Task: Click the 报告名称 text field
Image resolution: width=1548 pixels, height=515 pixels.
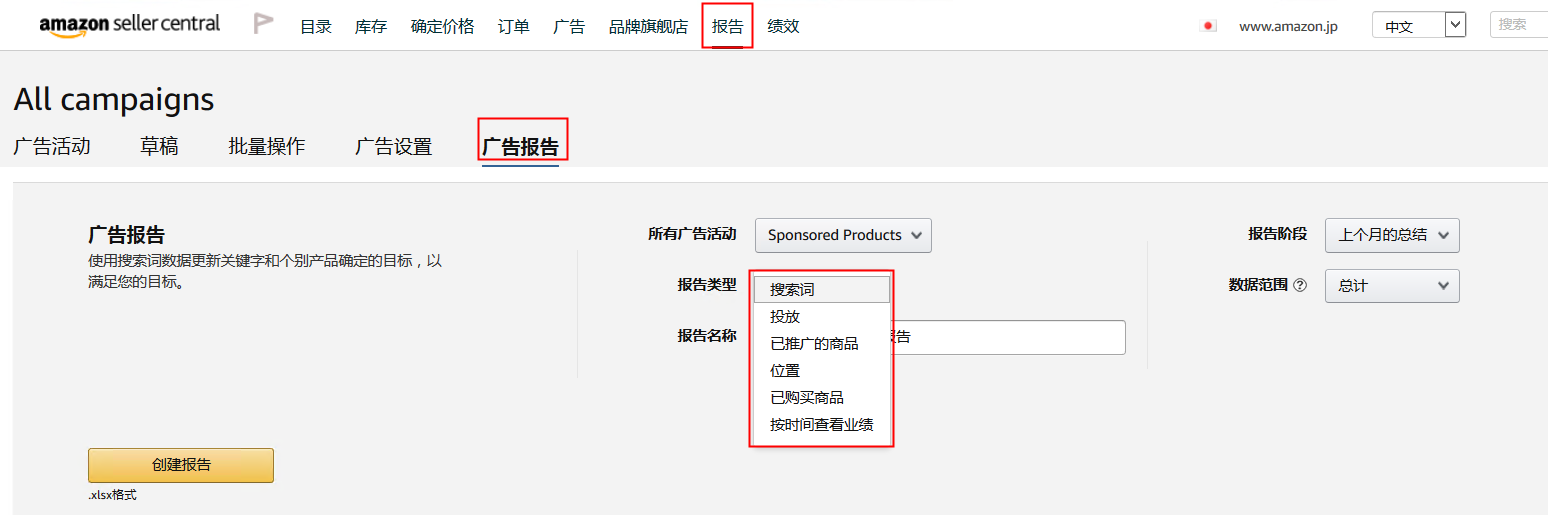Action: 1010,338
